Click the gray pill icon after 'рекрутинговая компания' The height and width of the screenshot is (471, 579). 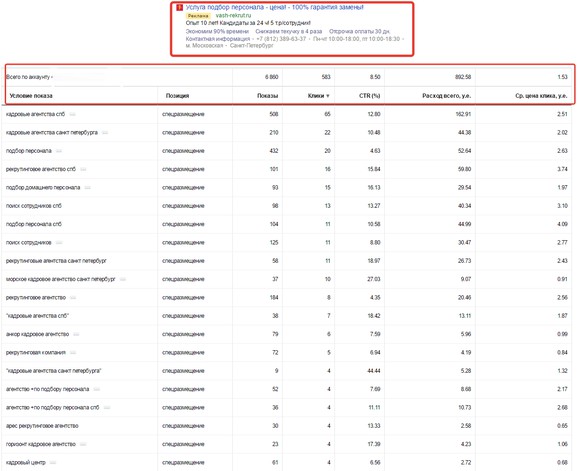tap(73, 353)
